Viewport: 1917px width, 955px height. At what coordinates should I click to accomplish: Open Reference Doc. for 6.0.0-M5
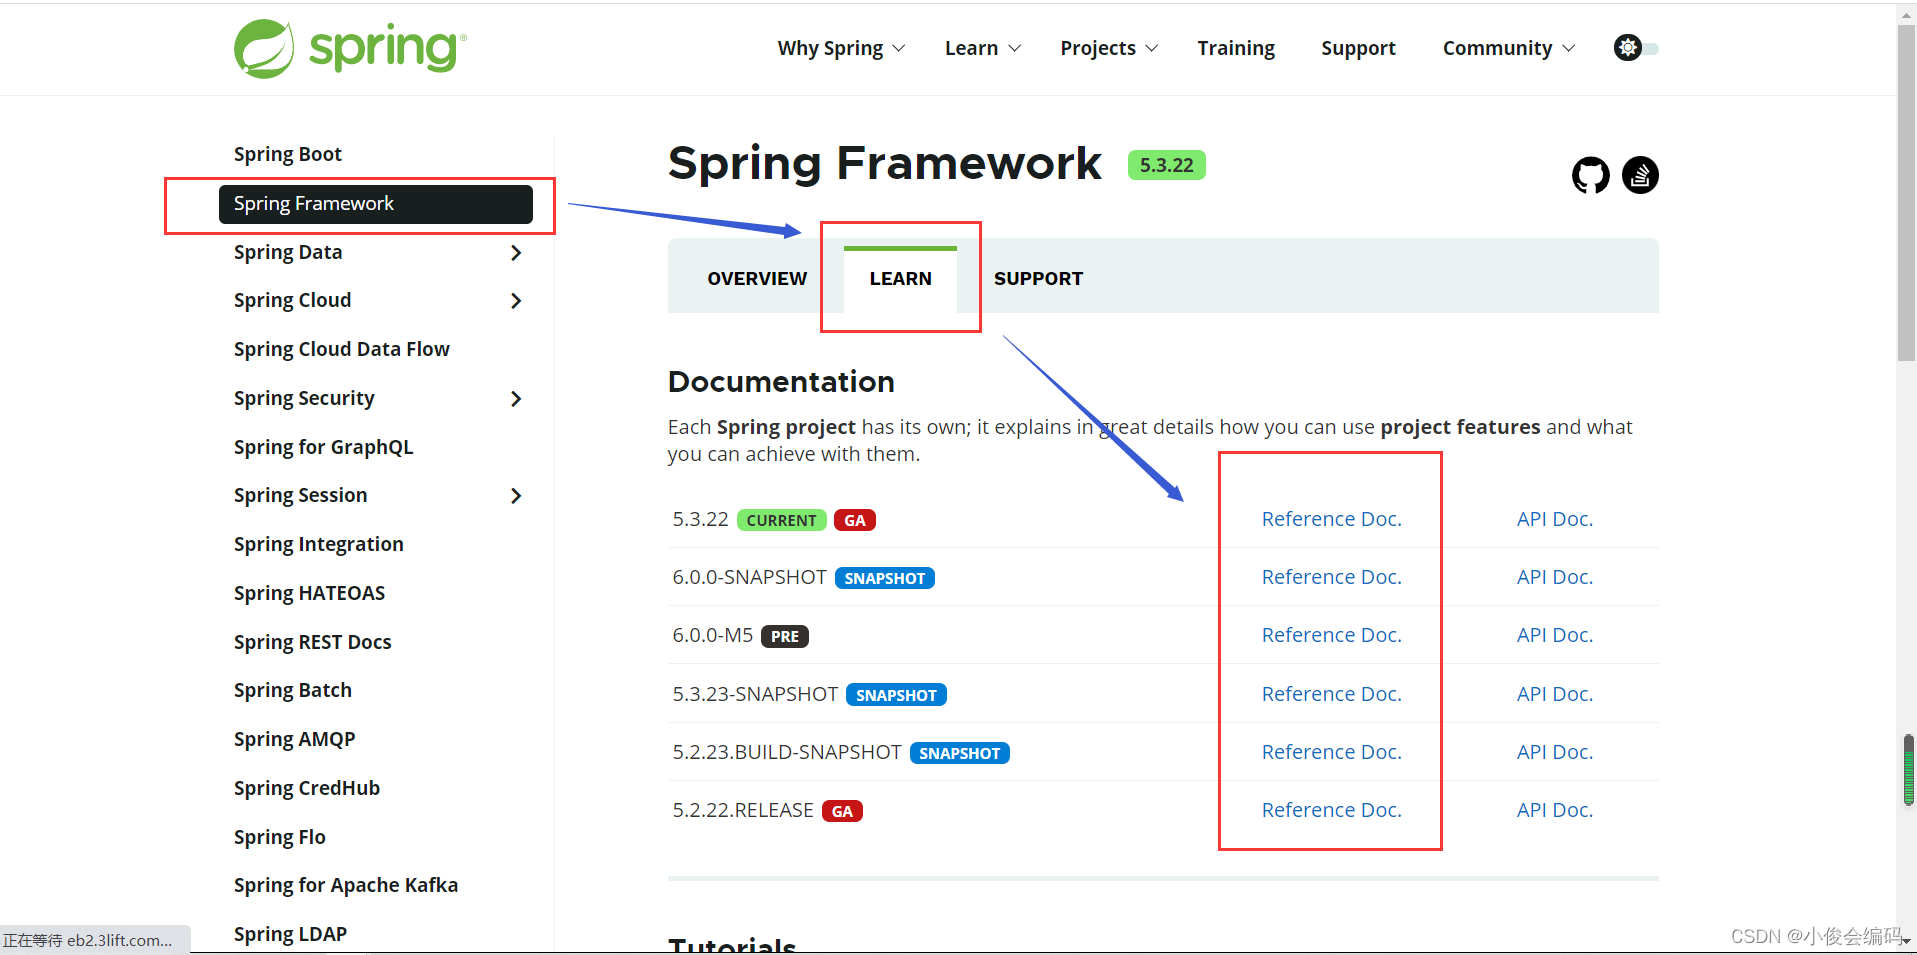pos(1331,635)
